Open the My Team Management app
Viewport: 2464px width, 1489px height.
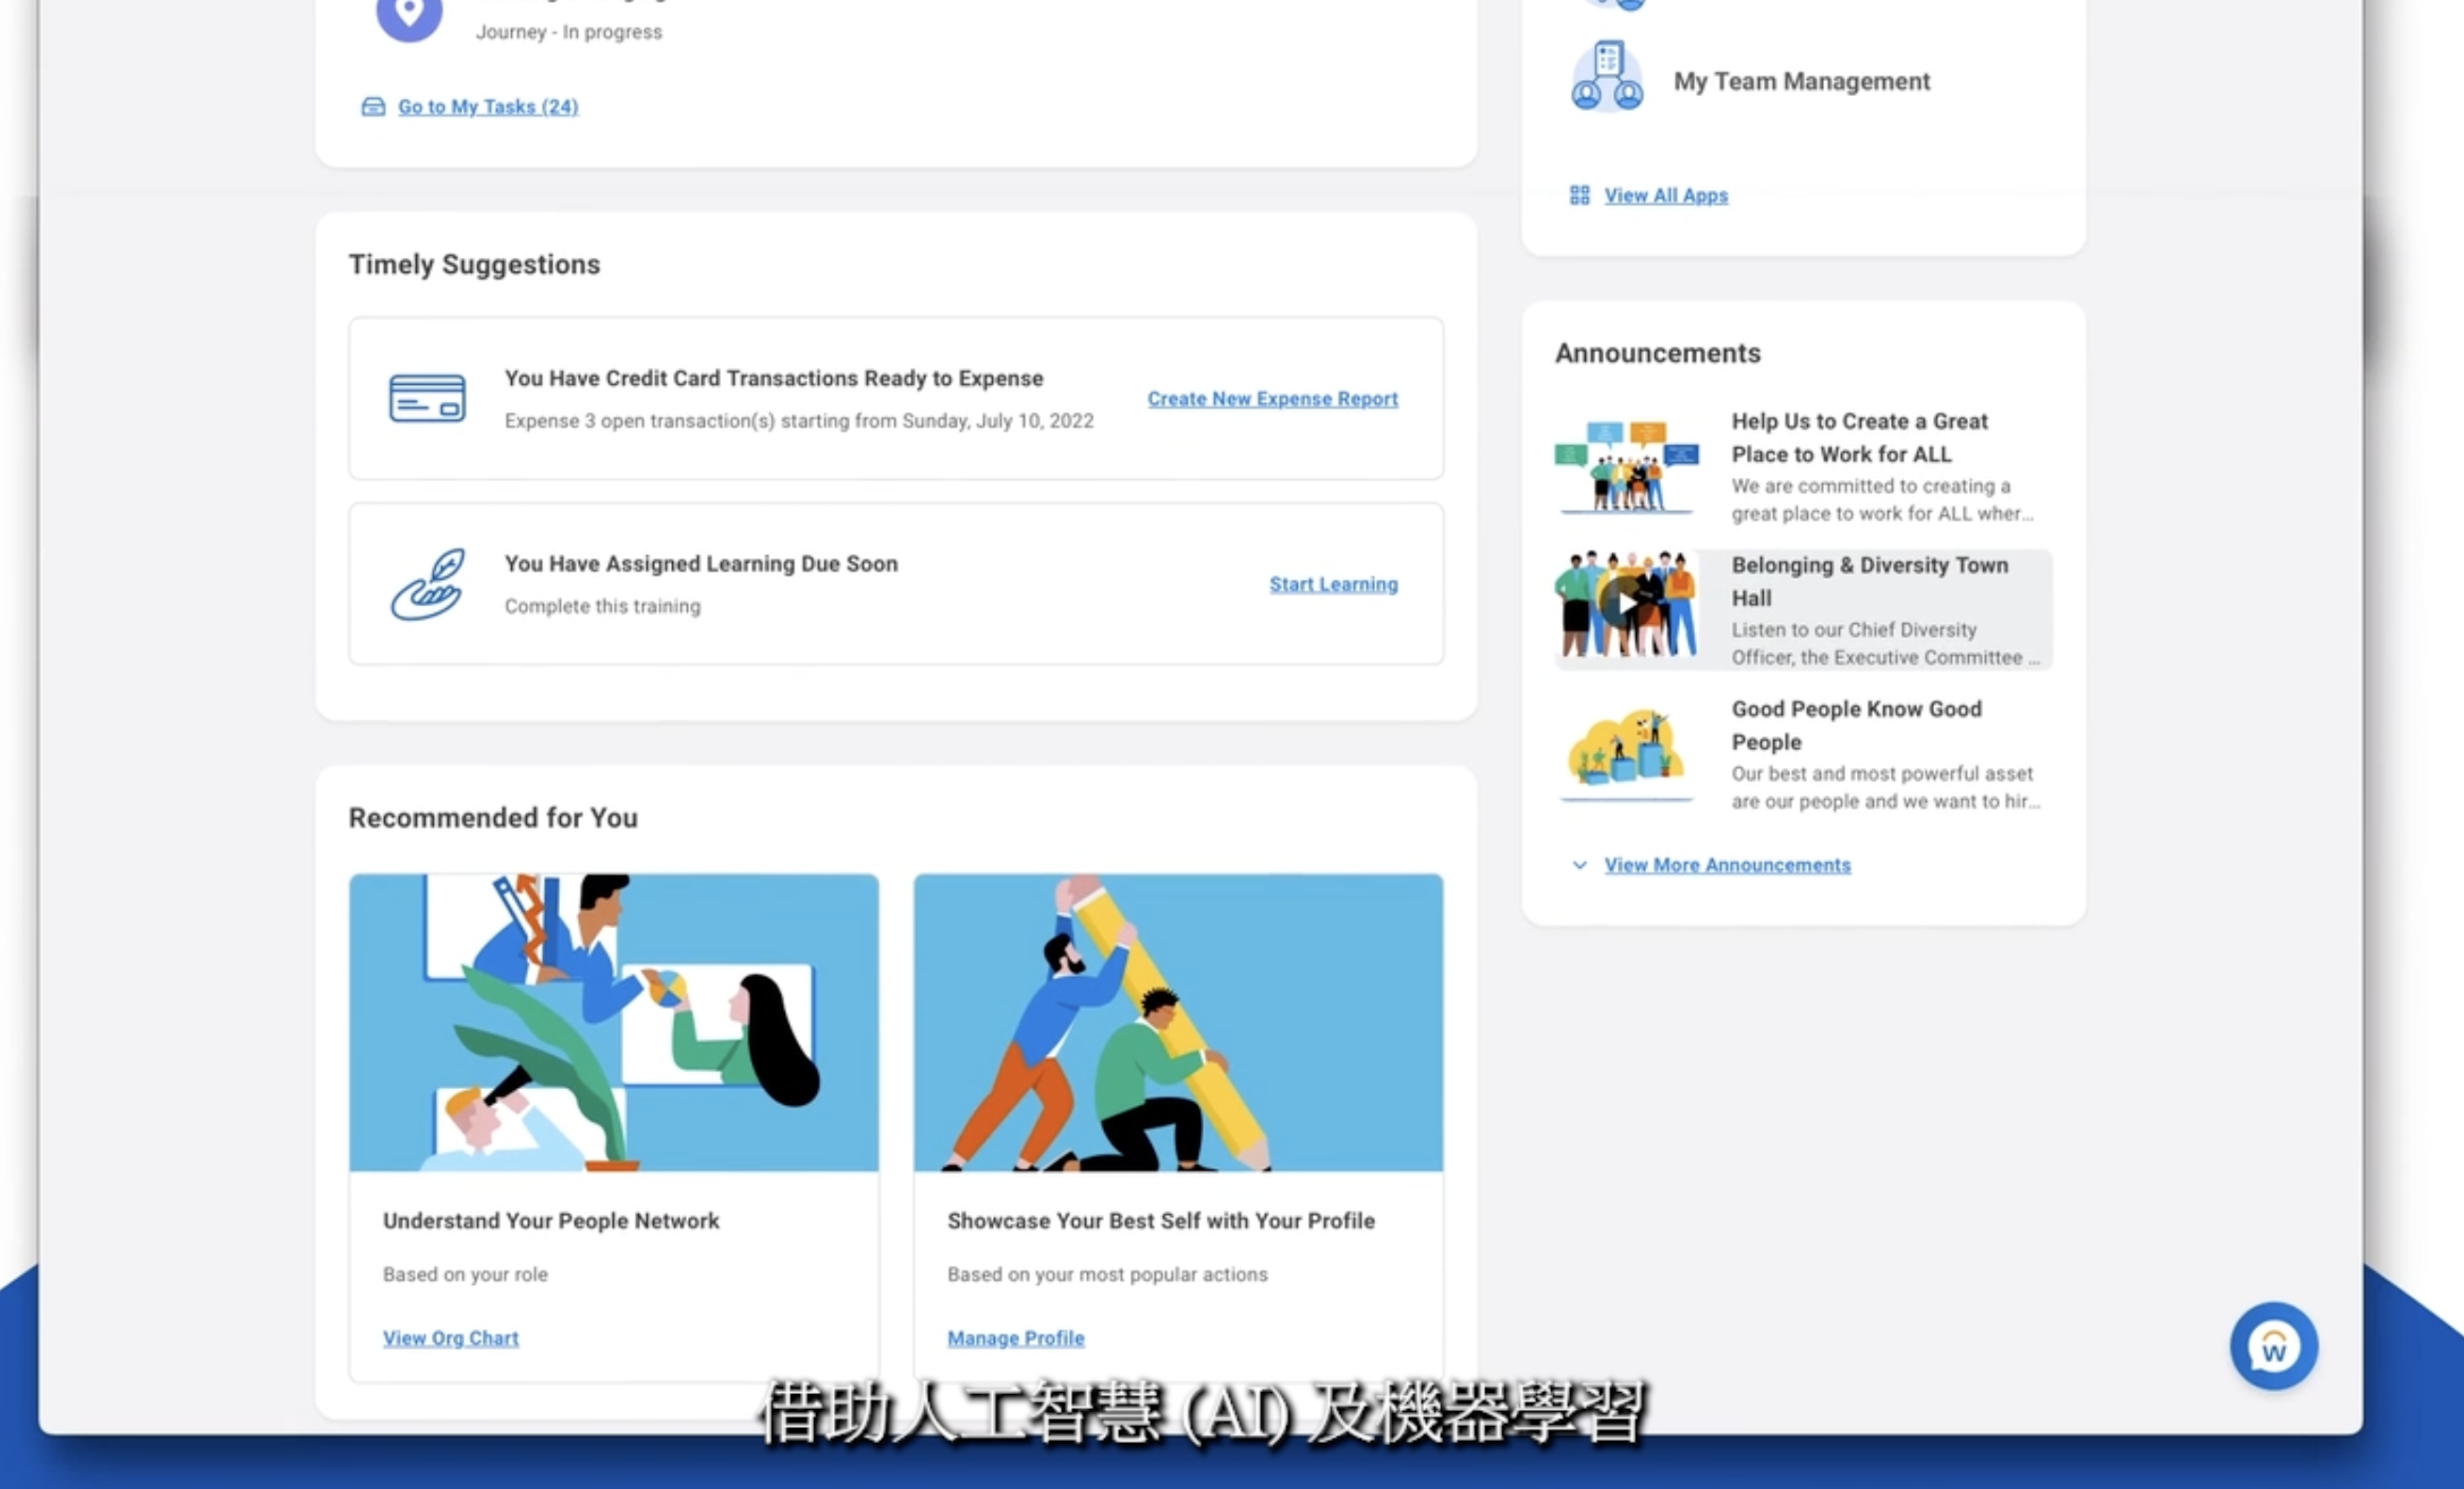point(1800,81)
